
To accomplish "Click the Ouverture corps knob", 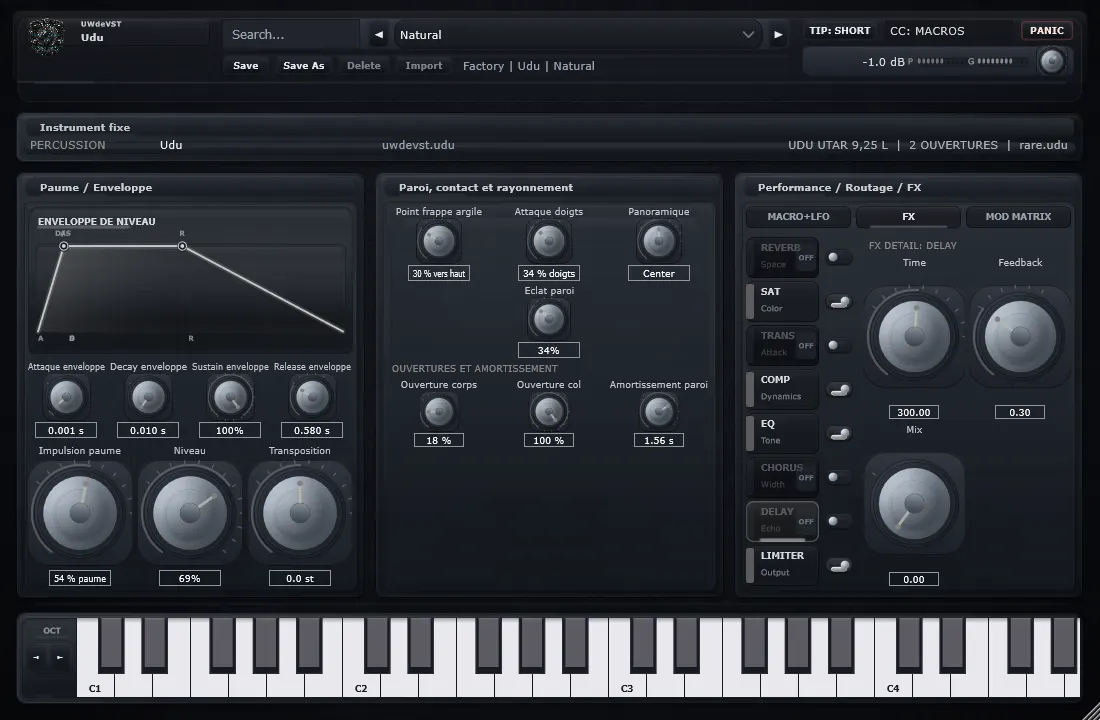I will point(438,411).
